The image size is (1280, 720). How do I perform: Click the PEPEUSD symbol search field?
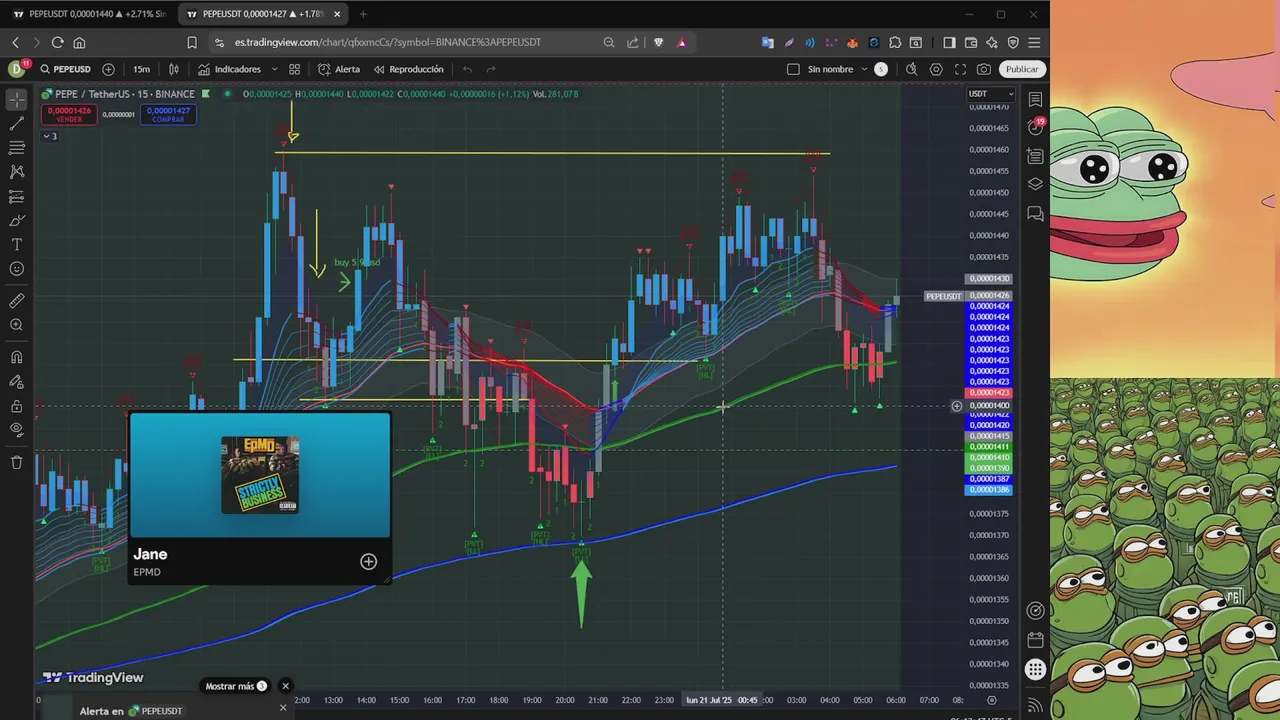[x=65, y=69]
